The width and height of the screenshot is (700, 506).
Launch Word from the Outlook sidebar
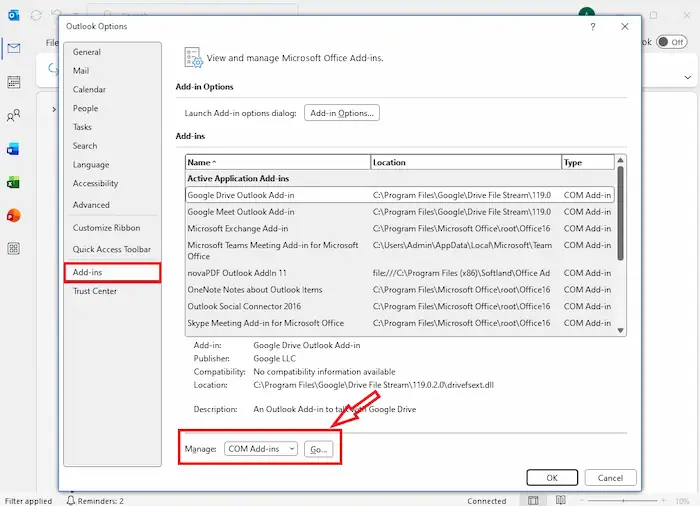click(x=13, y=149)
